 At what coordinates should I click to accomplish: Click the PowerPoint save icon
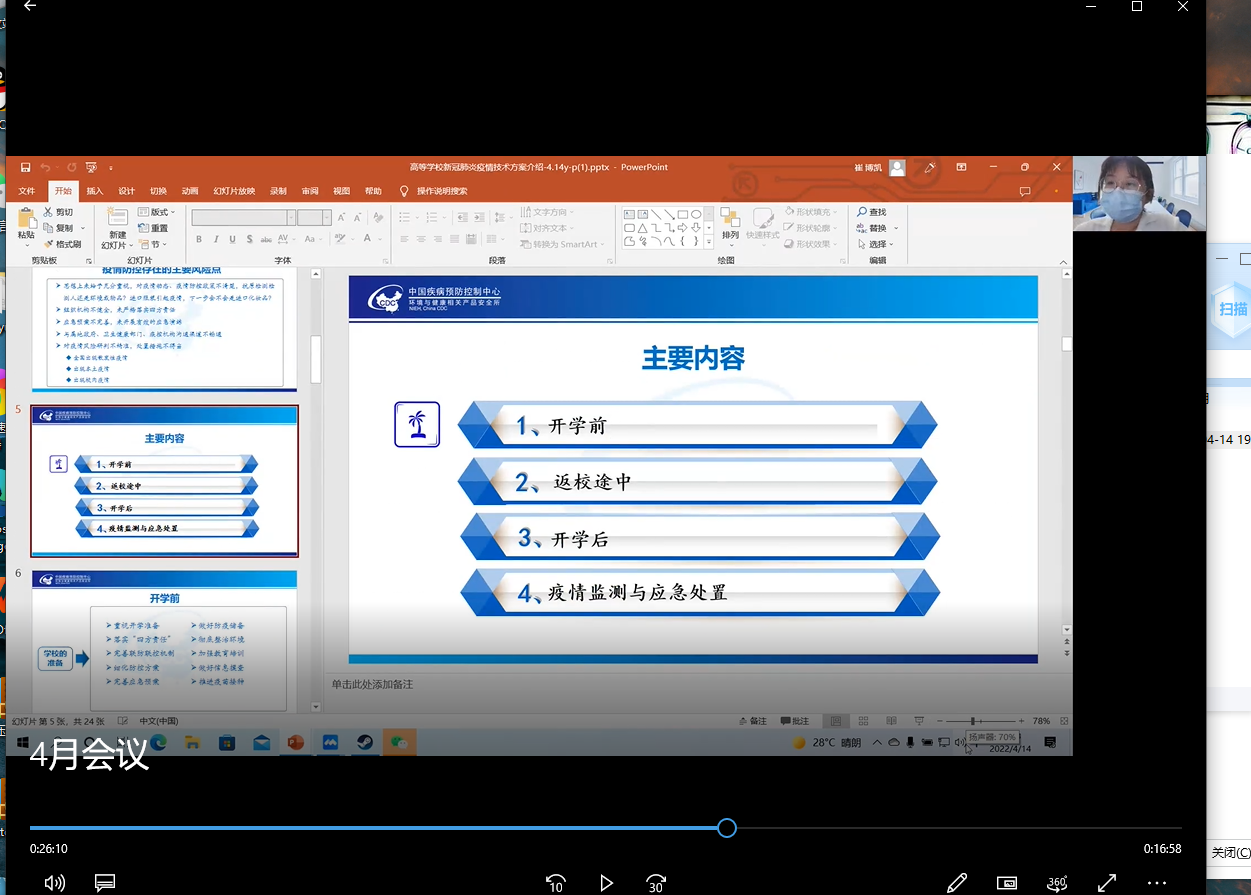pos(26,167)
